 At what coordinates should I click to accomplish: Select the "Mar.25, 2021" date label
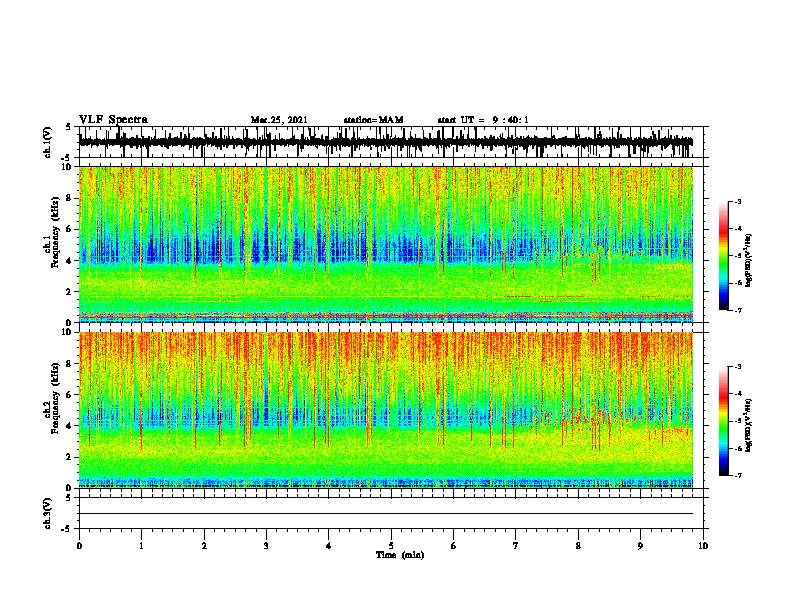pos(279,120)
